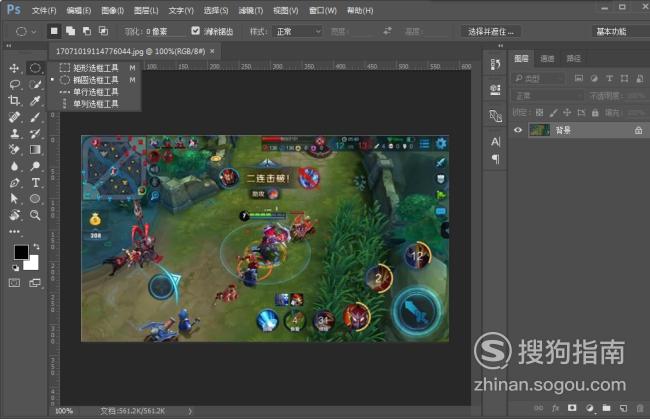This screenshot has height=419, width=650.
Task: Select the Path Selection arrow tool
Action: (14, 199)
